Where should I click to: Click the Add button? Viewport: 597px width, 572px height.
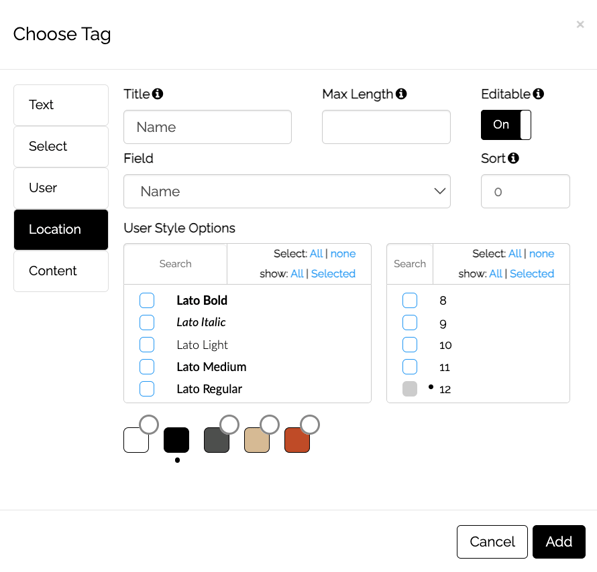[559, 542]
